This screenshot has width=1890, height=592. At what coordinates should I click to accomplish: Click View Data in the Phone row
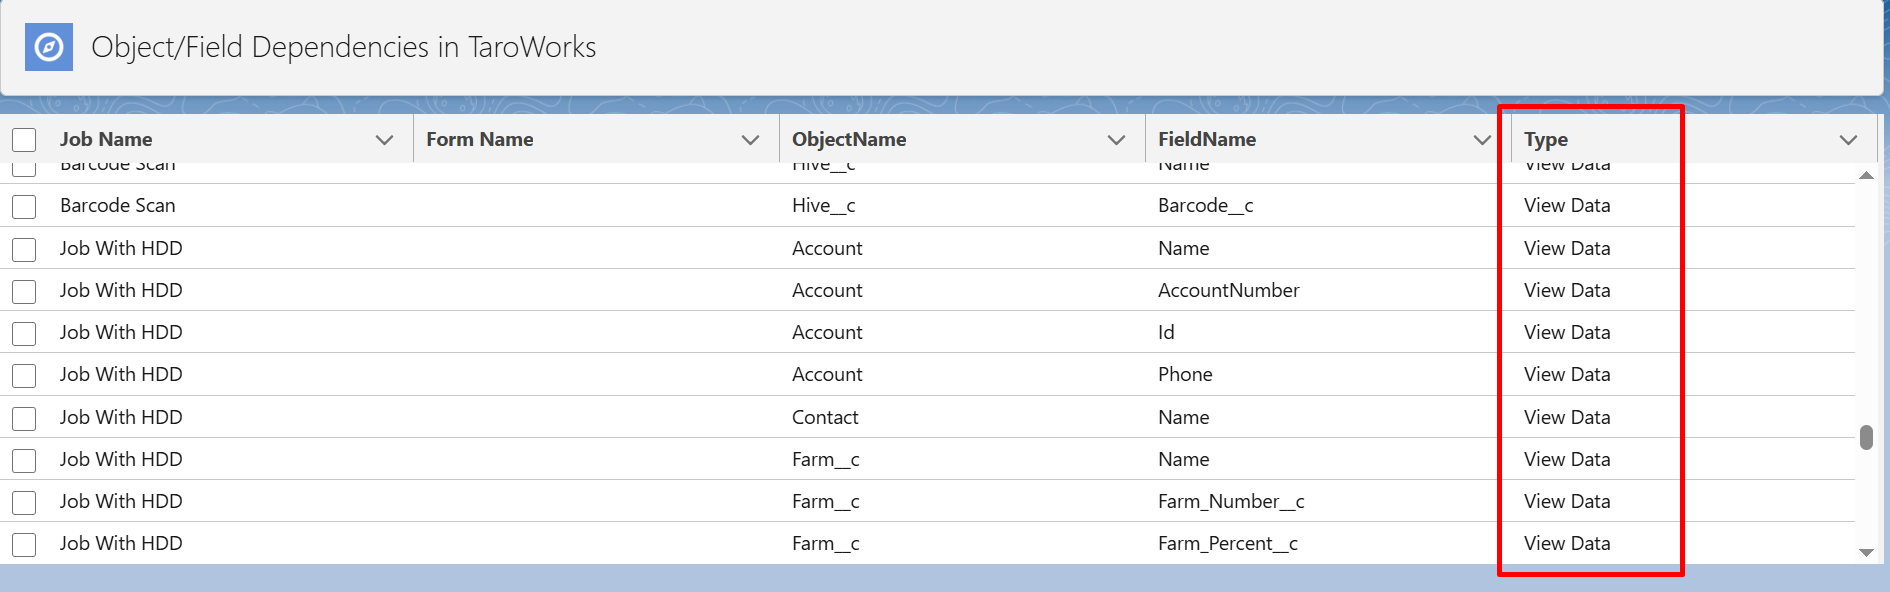pos(1567,374)
